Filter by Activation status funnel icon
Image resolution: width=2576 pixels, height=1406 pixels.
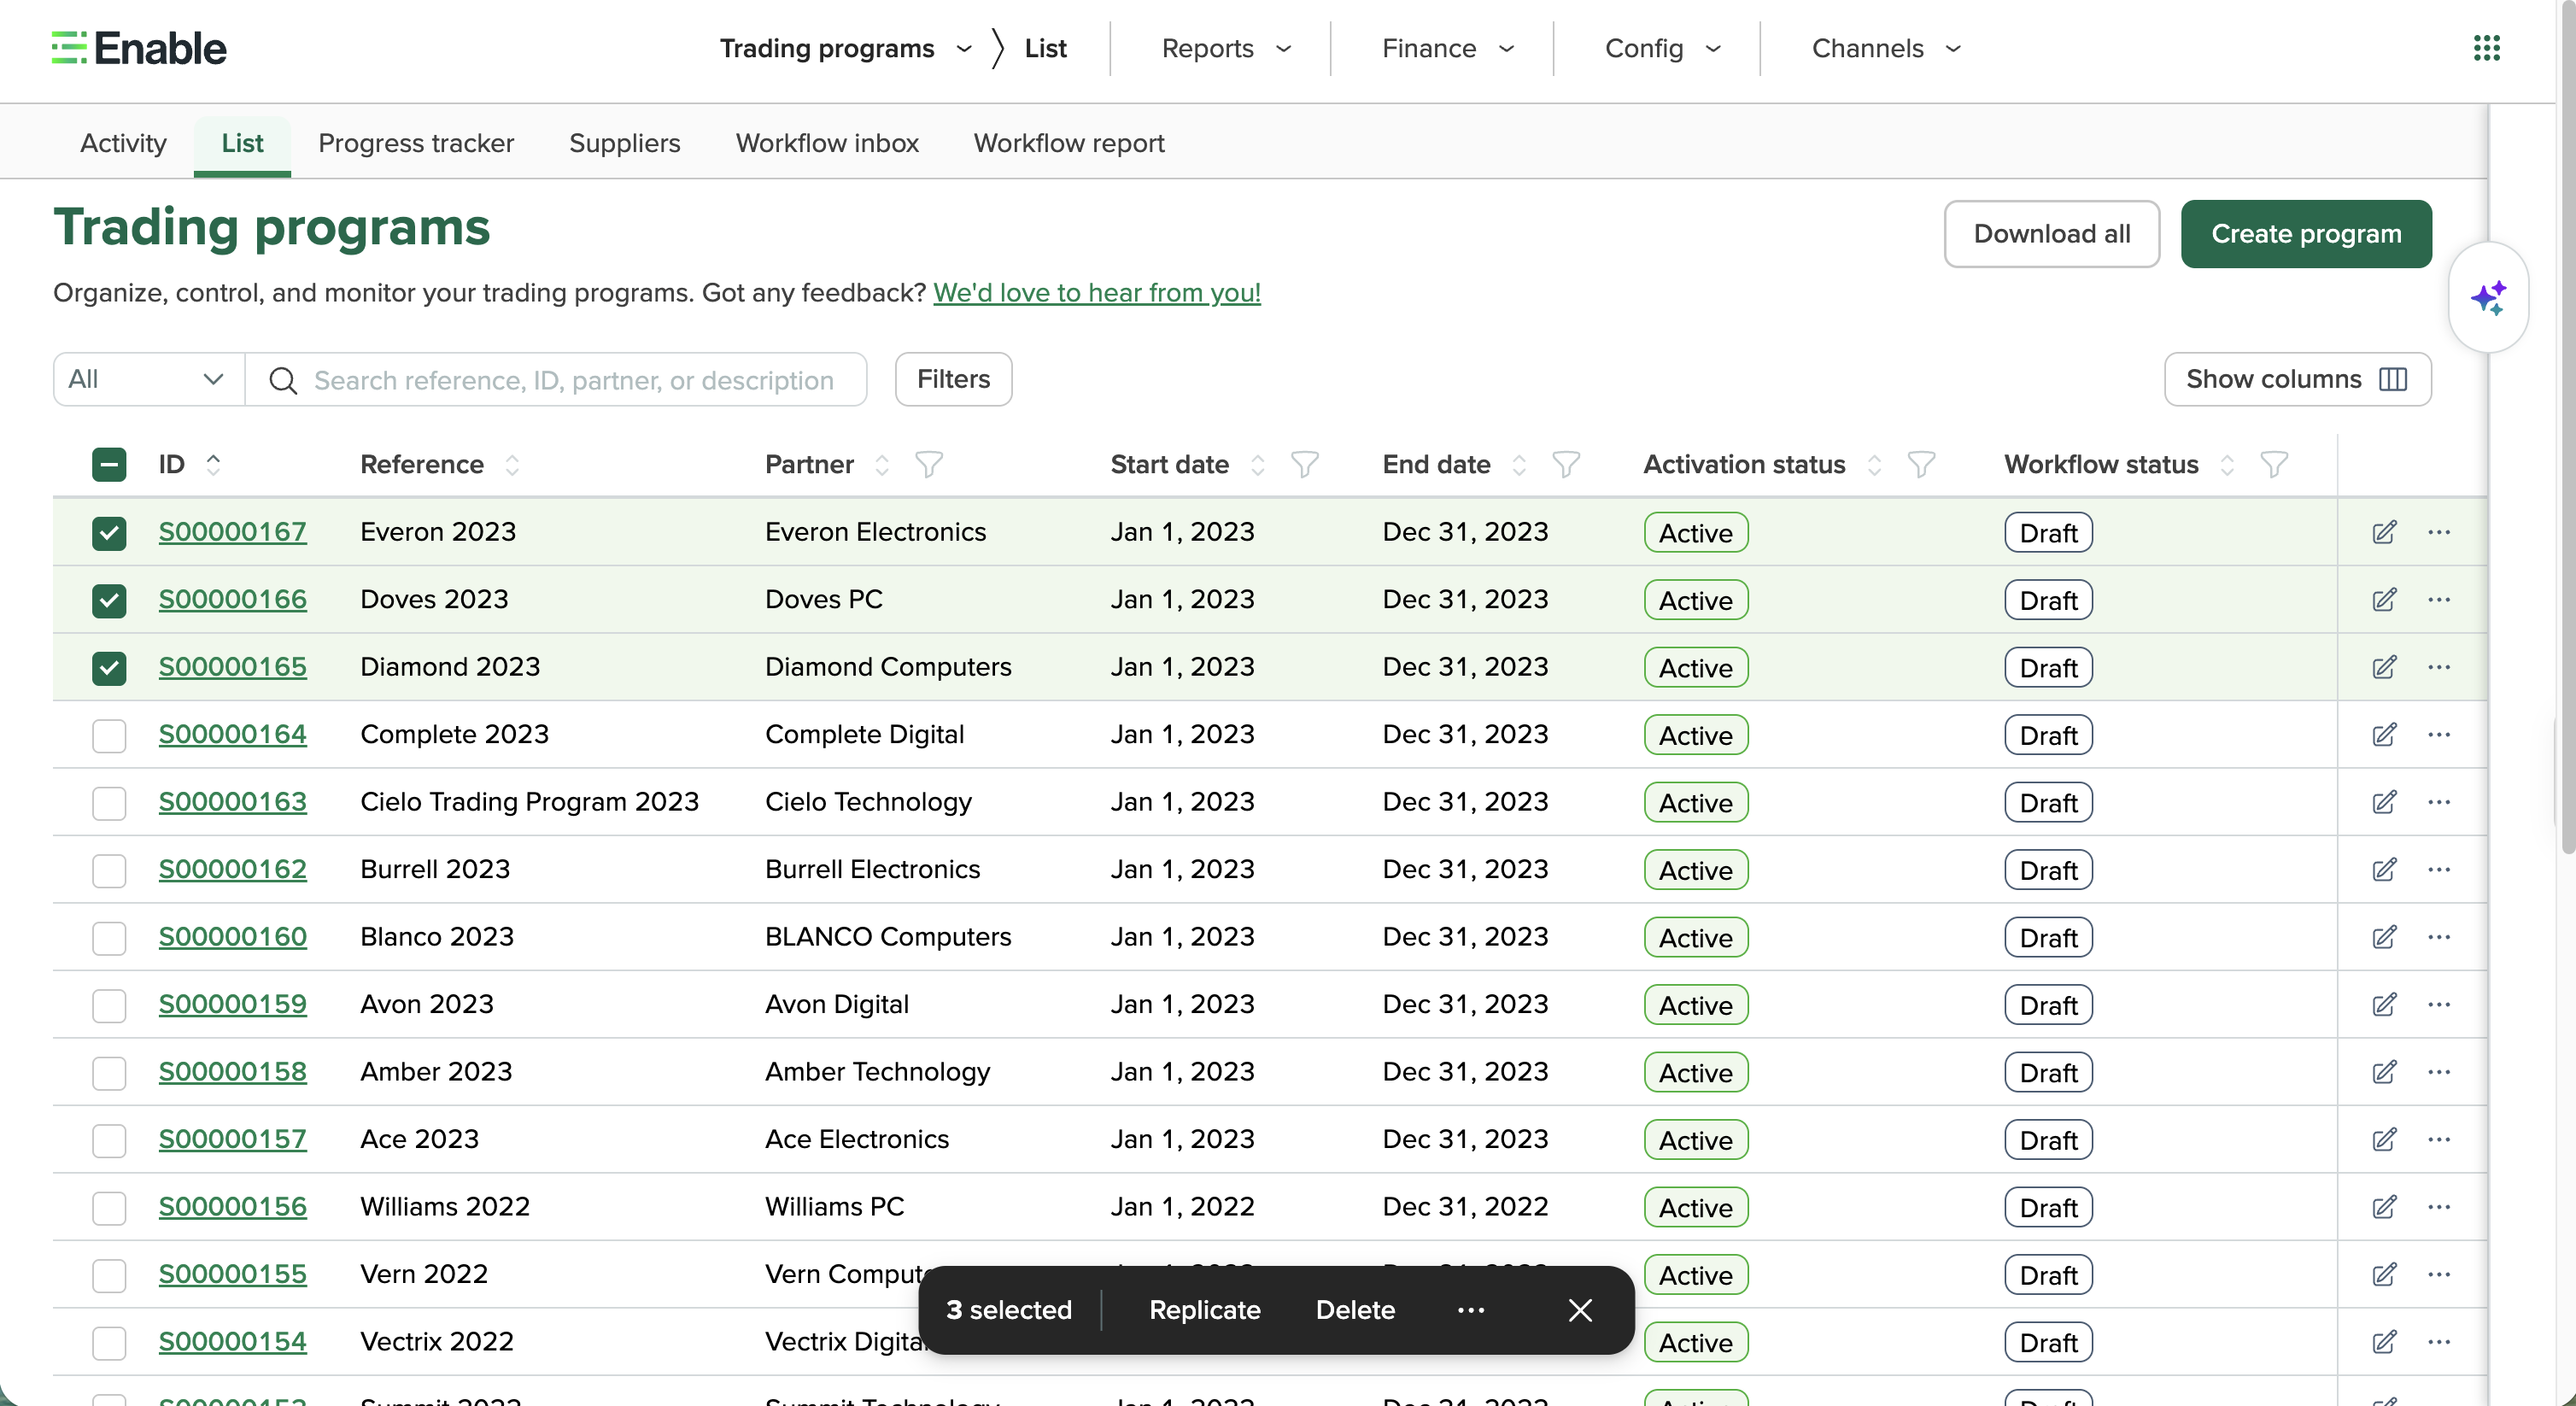tap(1921, 465)
